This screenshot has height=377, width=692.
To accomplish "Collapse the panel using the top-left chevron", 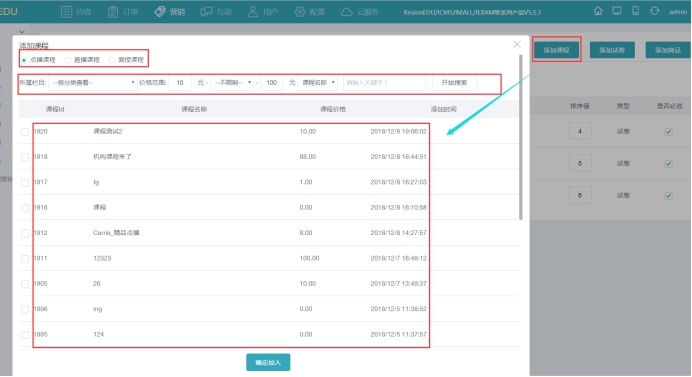I will [22, 32].
